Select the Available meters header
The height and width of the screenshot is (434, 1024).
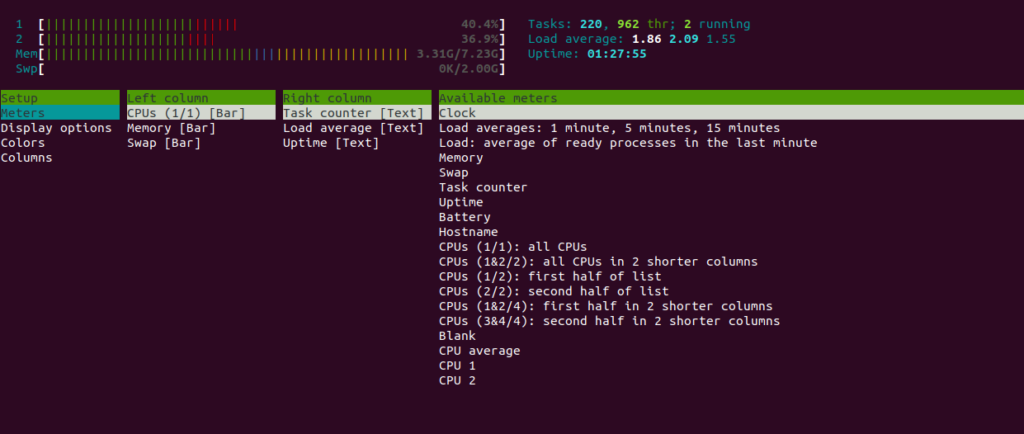[731, 98]
